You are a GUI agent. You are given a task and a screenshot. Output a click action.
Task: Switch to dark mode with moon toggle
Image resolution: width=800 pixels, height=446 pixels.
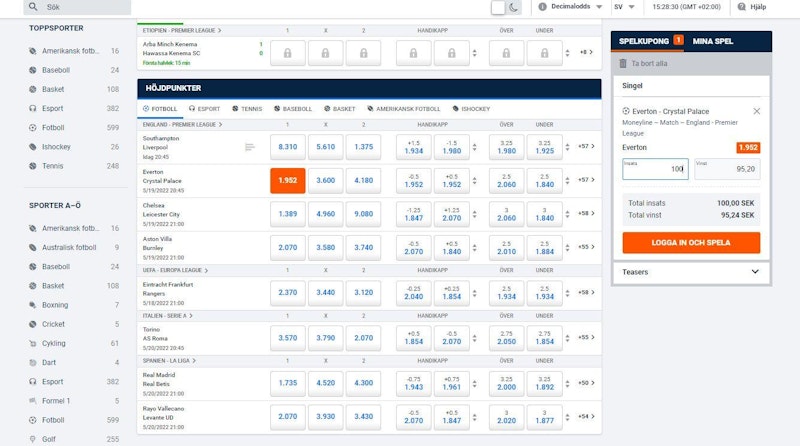click(x=514, y=8)
